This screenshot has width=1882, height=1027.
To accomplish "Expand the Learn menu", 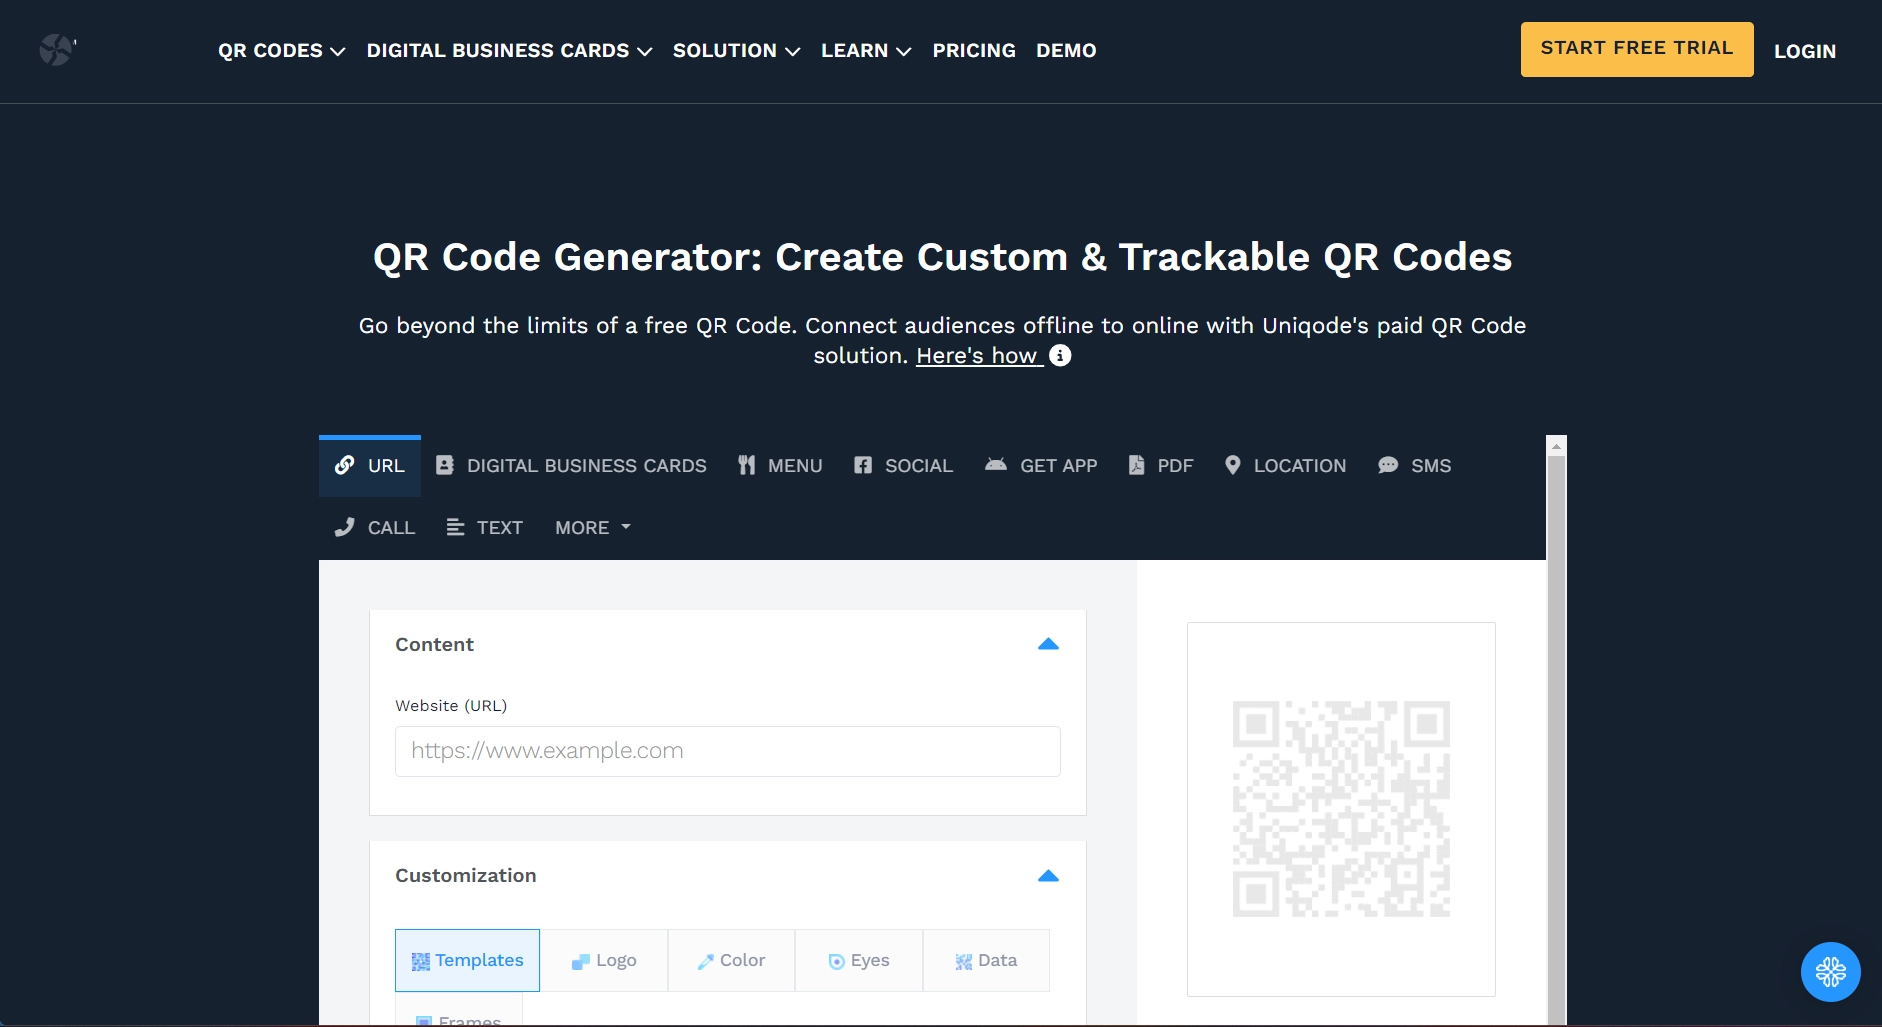I will 866,51.
